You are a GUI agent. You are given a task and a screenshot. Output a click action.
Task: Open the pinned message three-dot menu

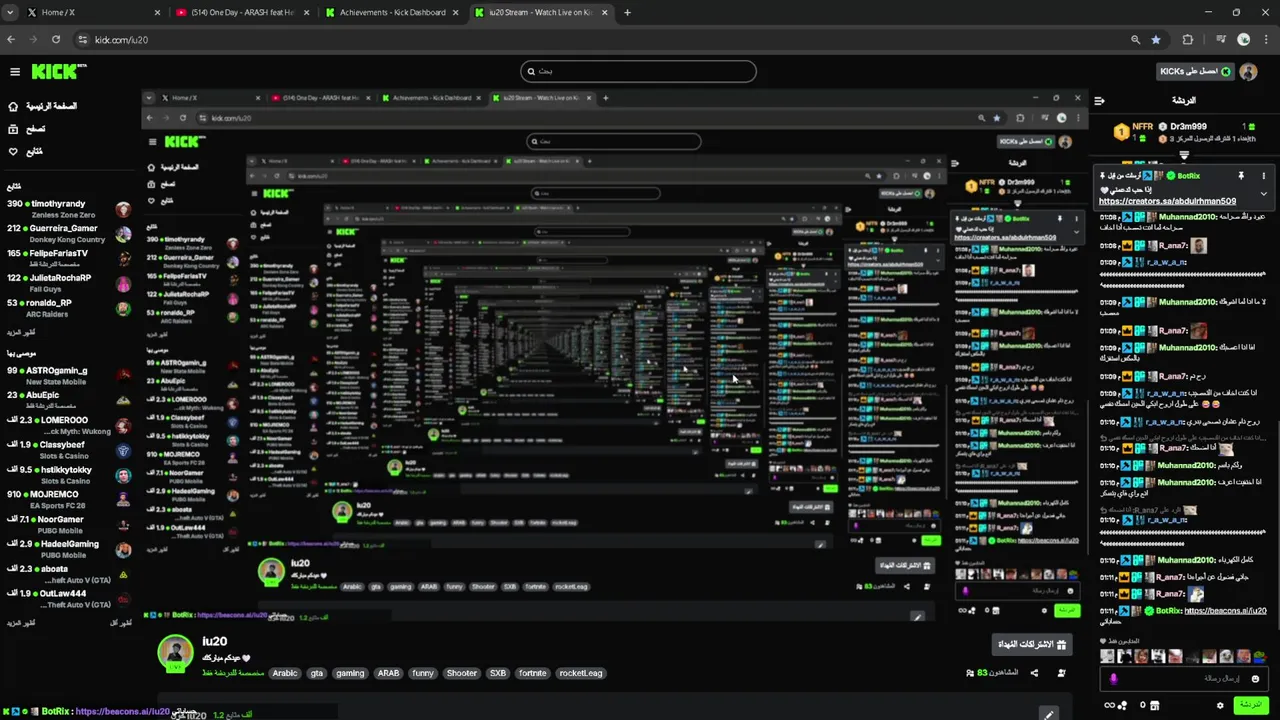tap(1263, 176)
